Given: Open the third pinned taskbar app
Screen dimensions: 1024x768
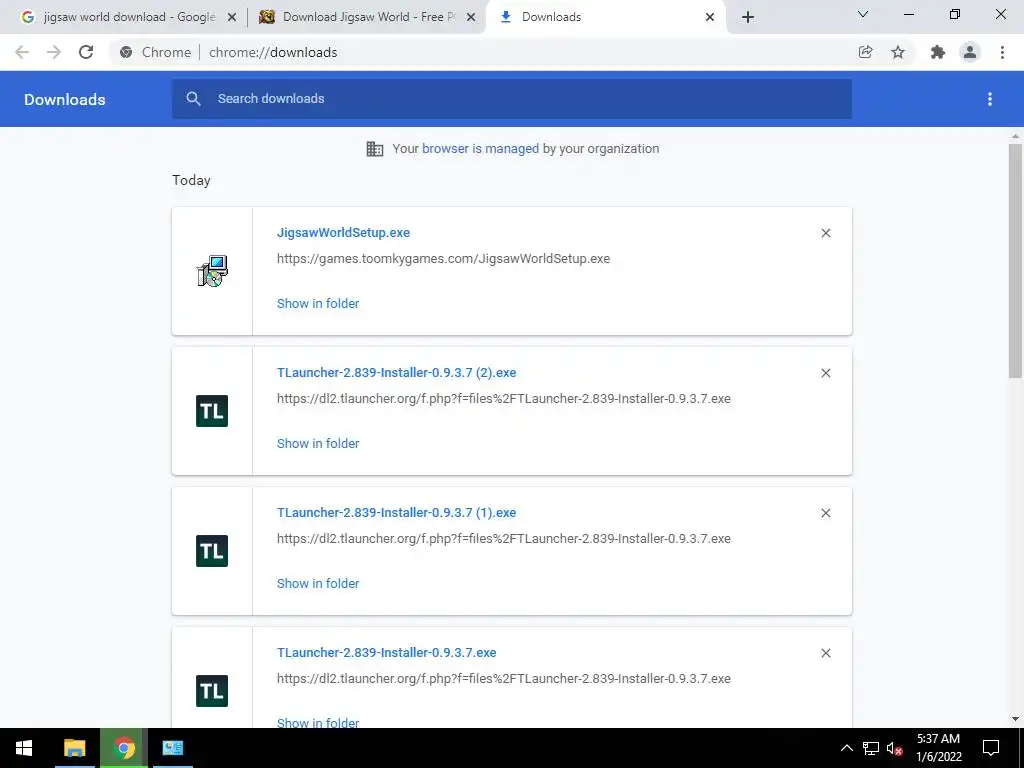Looking at the screenshot, I should point(173,748).
